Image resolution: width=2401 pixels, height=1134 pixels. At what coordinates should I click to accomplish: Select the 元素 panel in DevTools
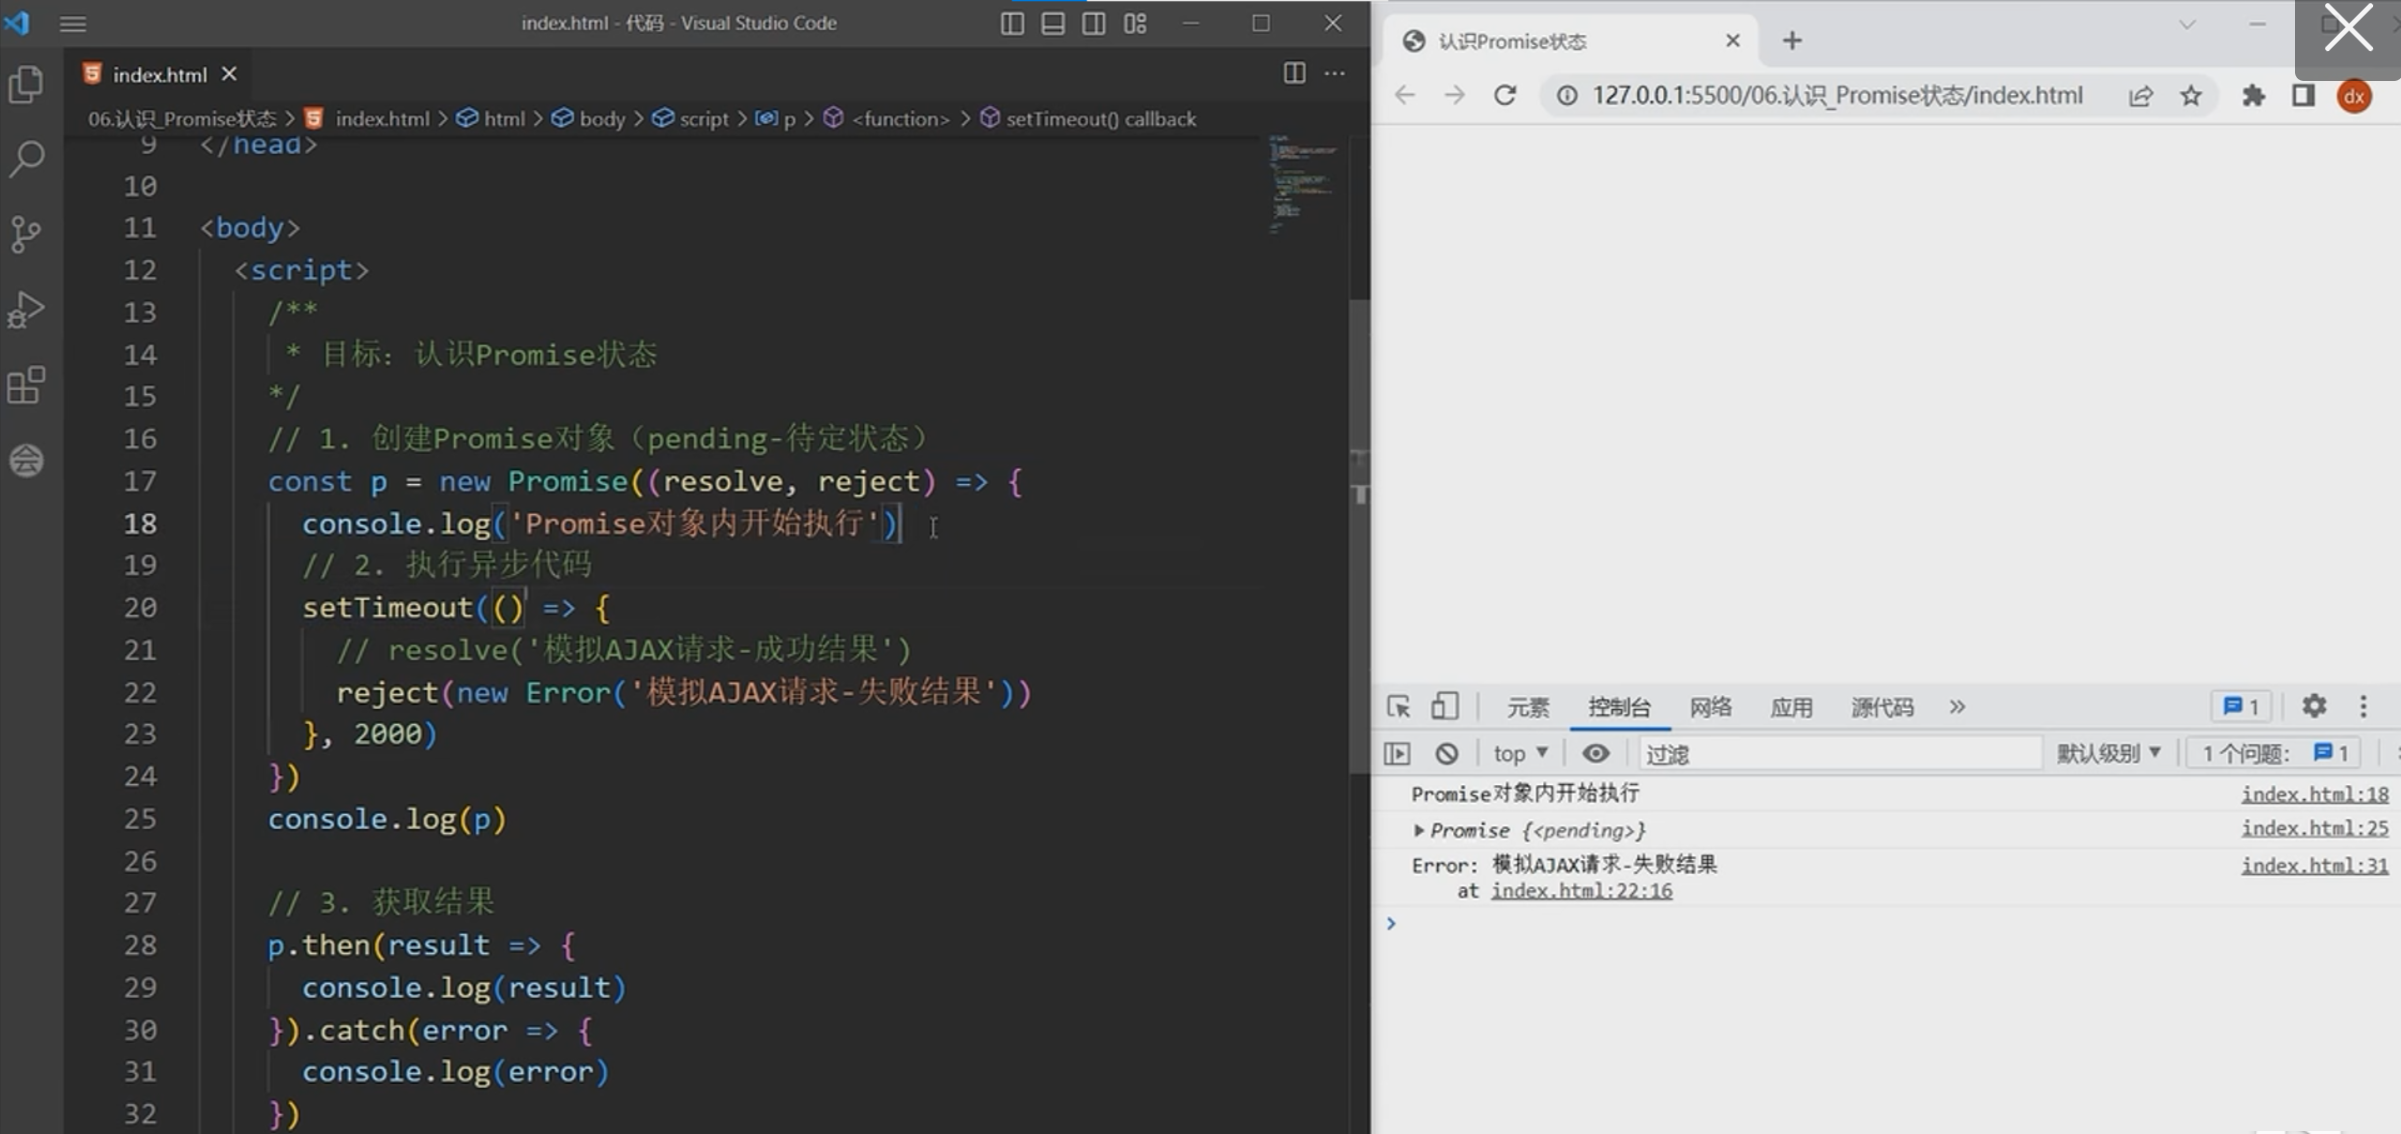(x=1527, y=707)
